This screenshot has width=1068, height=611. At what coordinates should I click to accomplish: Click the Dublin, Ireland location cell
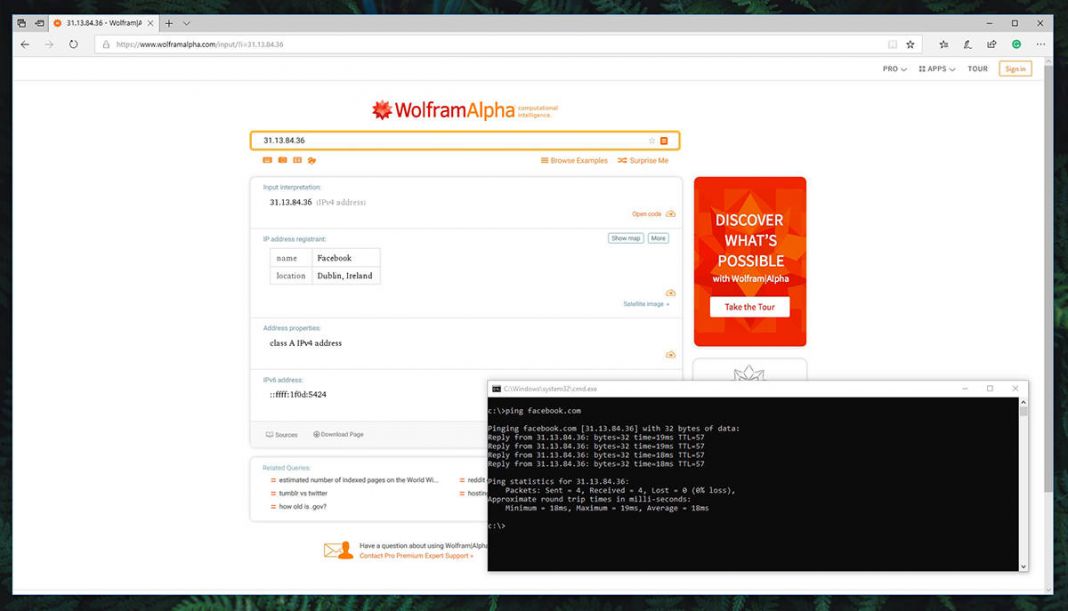click(346, 276)
